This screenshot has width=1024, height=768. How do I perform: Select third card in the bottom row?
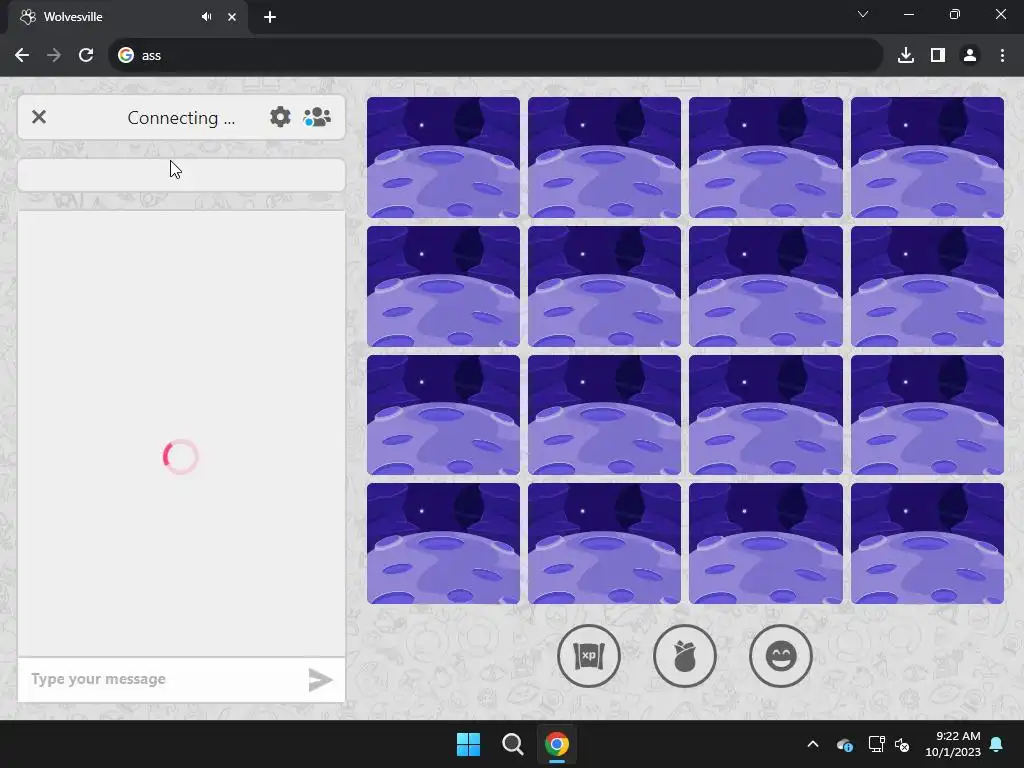tap(765, 543)
